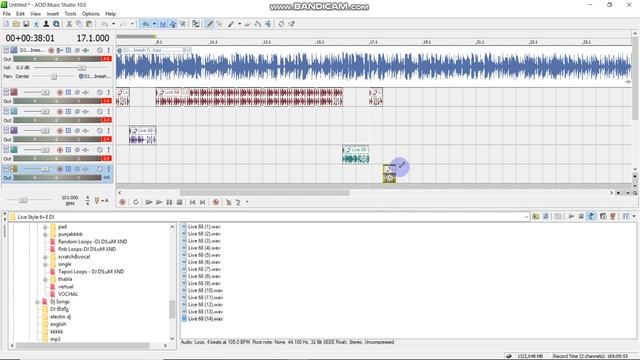Select the Draw pencil tool
Viewport: 640px width, 360px height.
coord(210,24)
